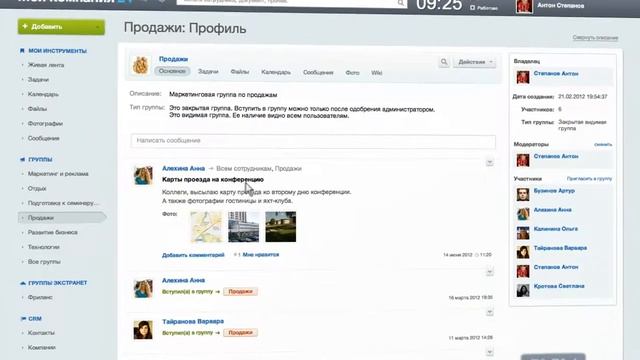Open the Маркетинг и реклама group
Screen dimensions: 640x360
tap(58, 174)
